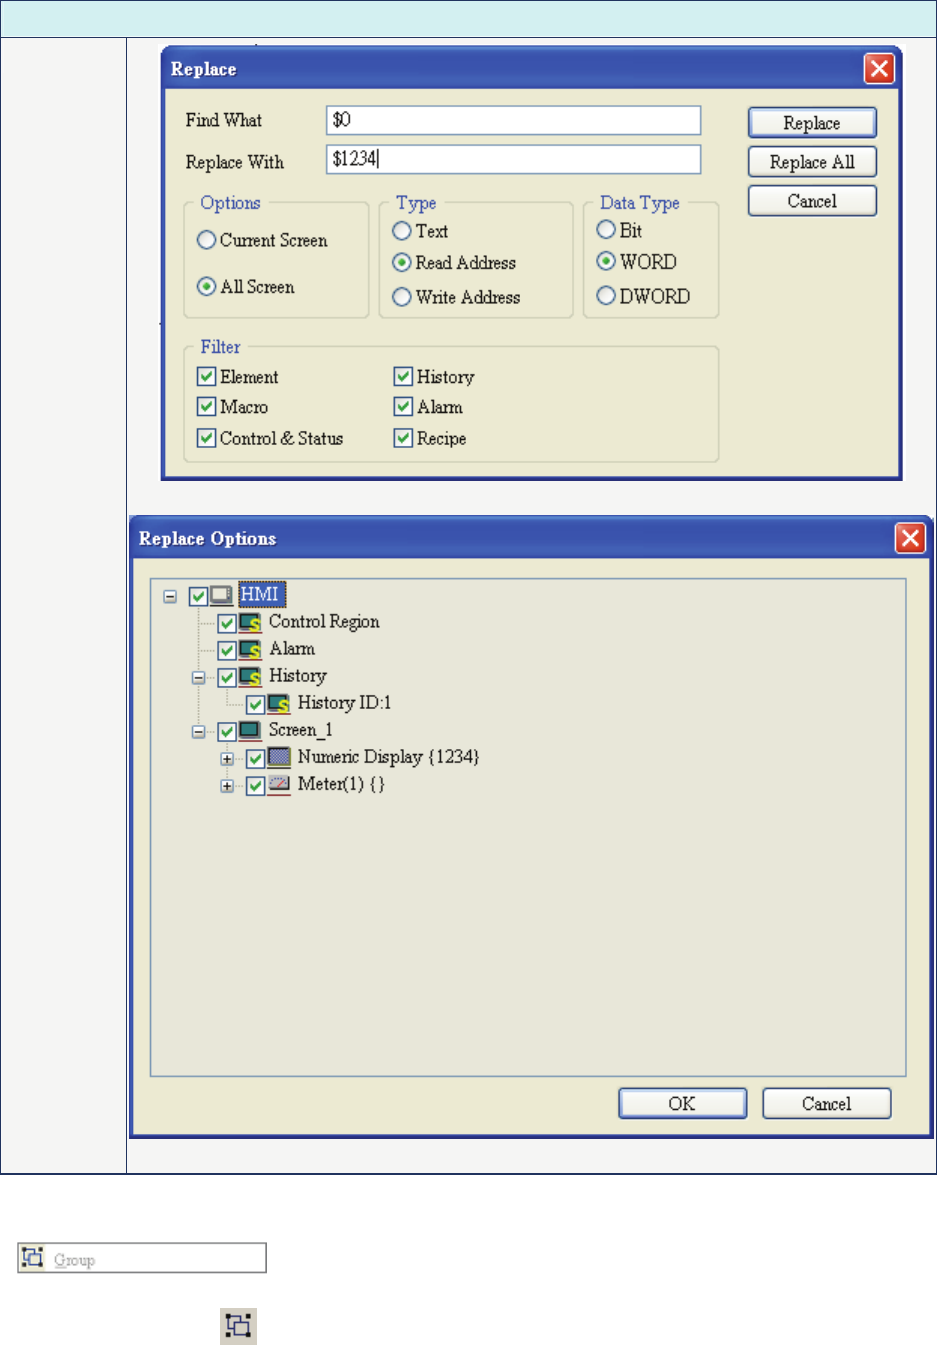Toggle the Alarm filter checkbox
This screenshot has width=937, height=1345.
tap(404, 406)
